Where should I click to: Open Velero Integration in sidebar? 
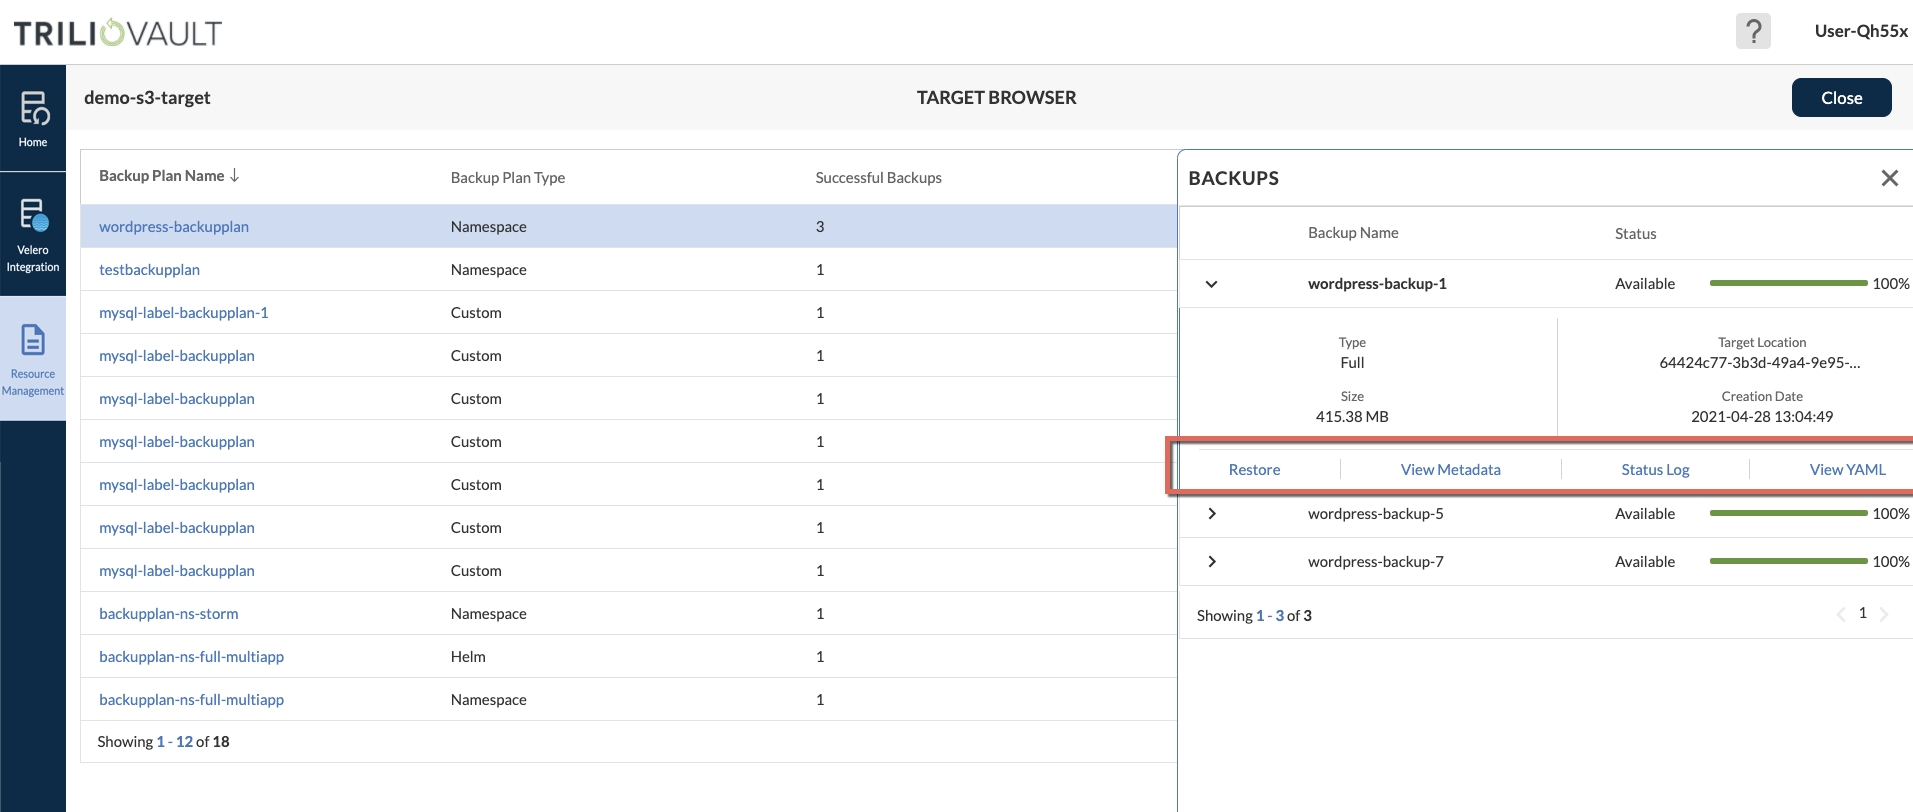[x=33, y=235]
